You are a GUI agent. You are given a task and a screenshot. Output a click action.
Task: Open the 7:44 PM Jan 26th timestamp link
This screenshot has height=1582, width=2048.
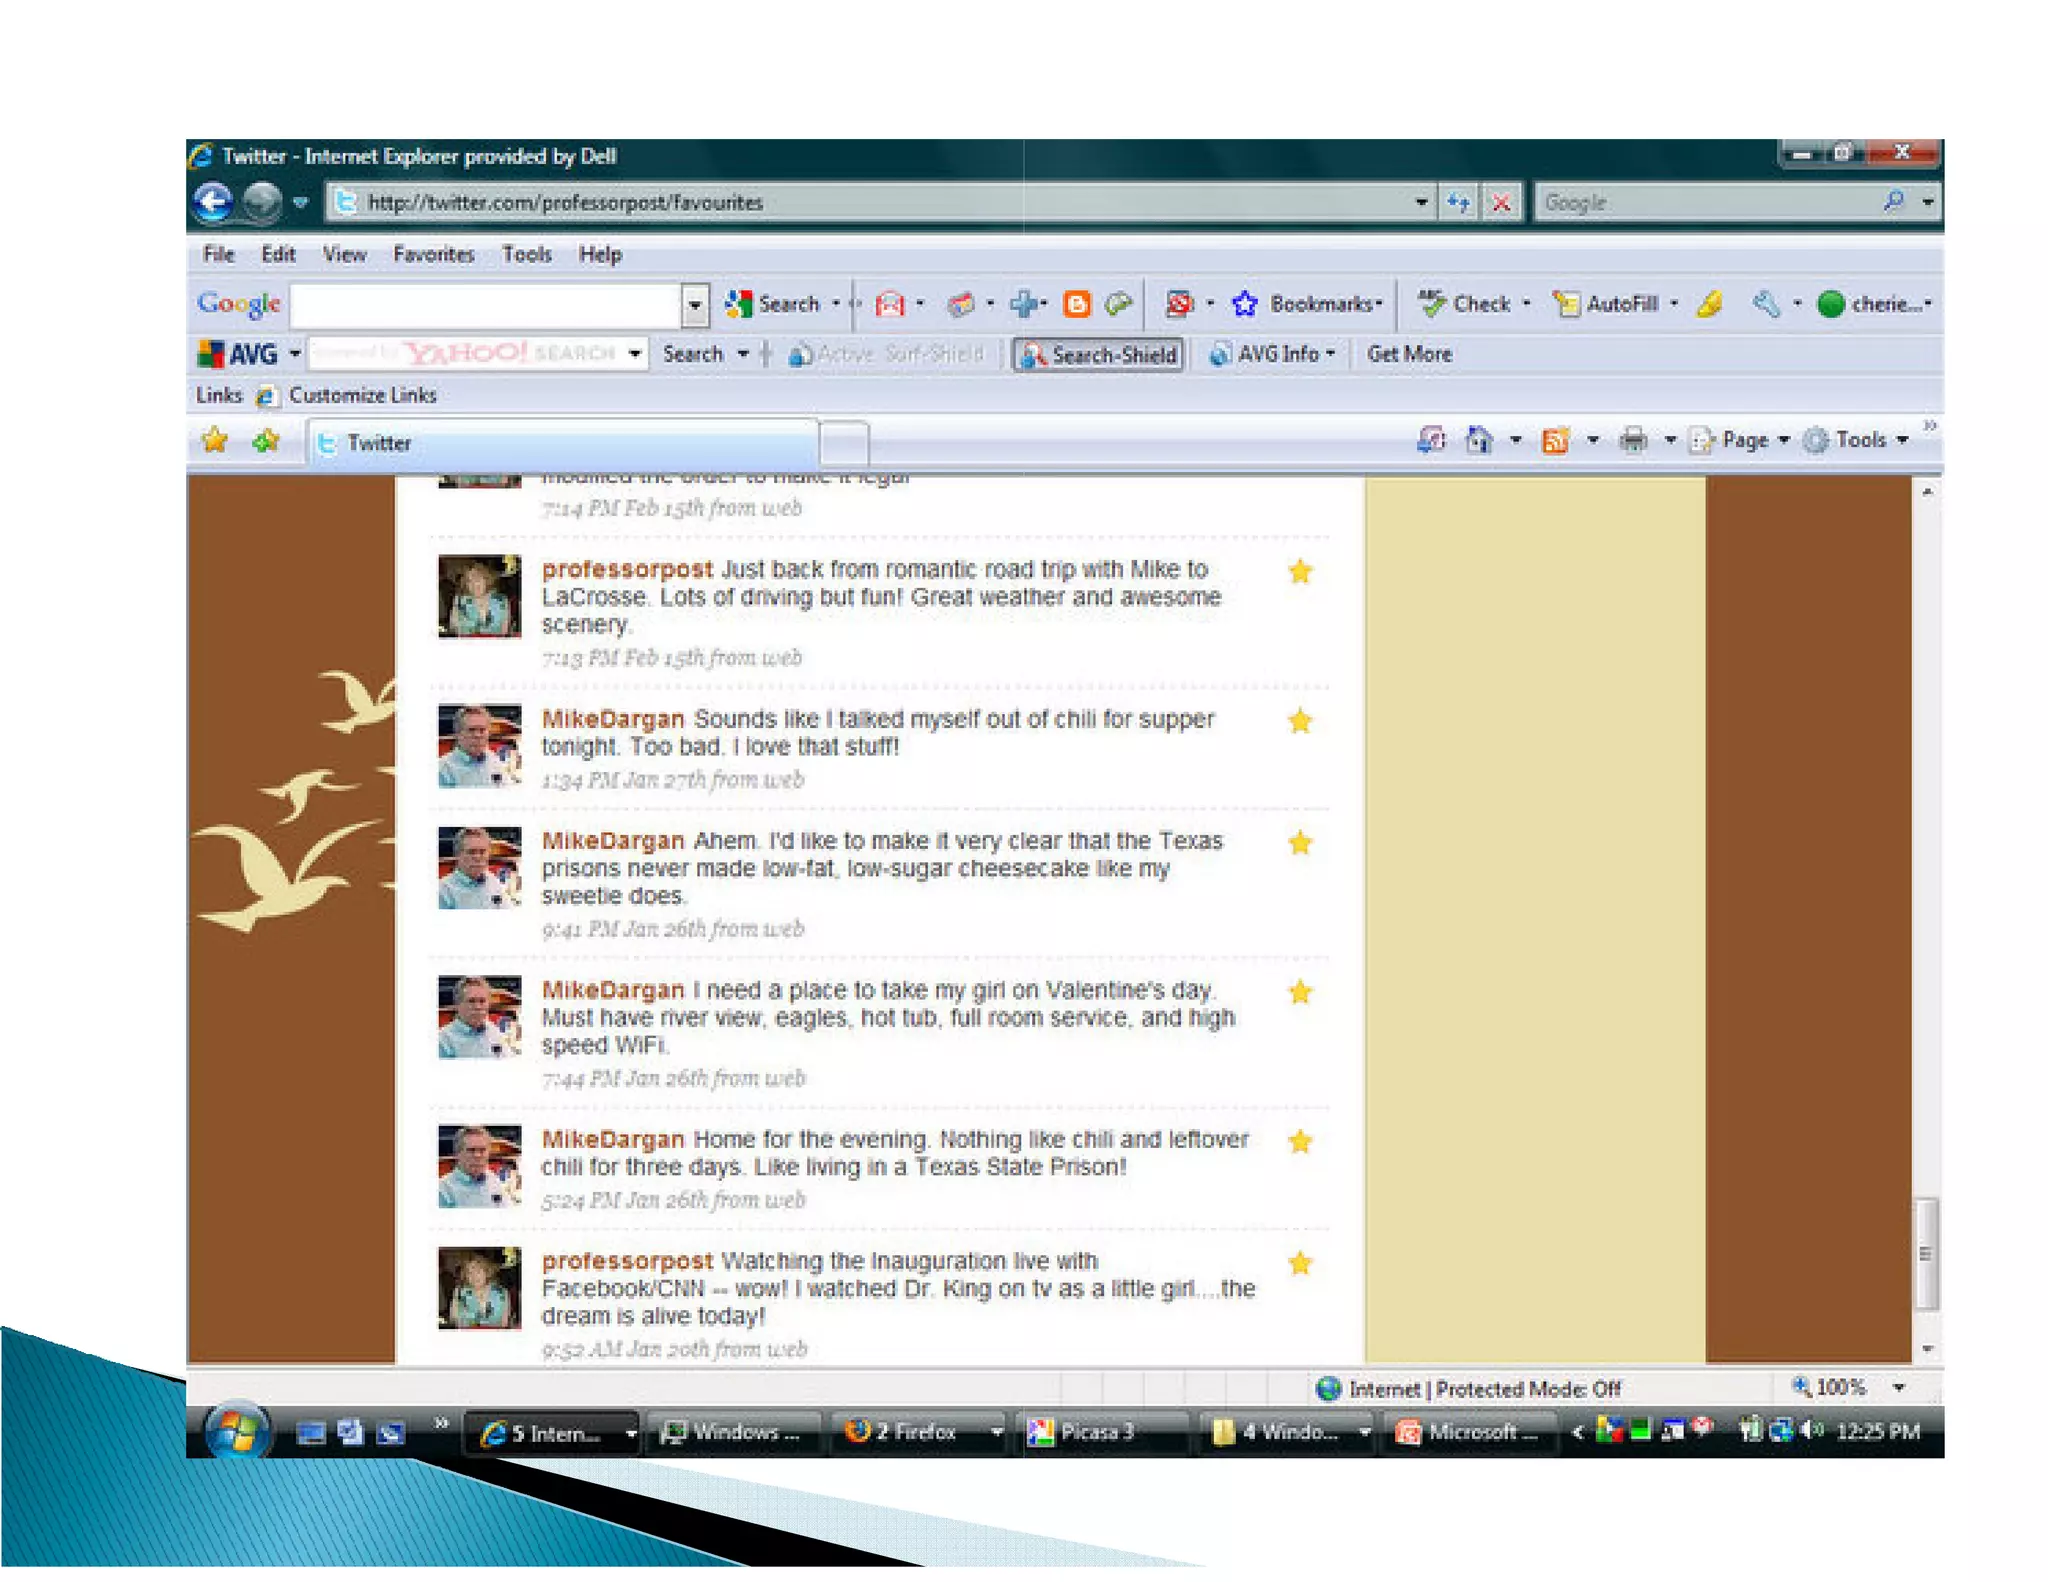(x=674, y=1078)
